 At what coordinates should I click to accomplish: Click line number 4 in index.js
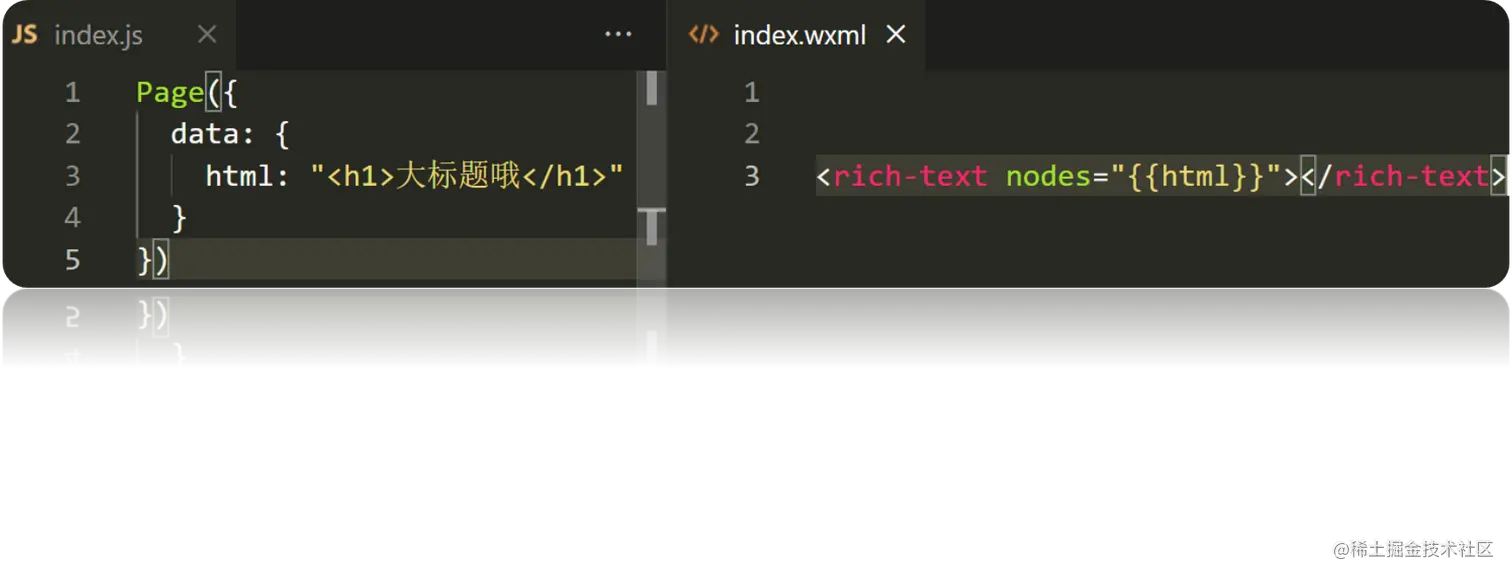[x=72, y=218]
